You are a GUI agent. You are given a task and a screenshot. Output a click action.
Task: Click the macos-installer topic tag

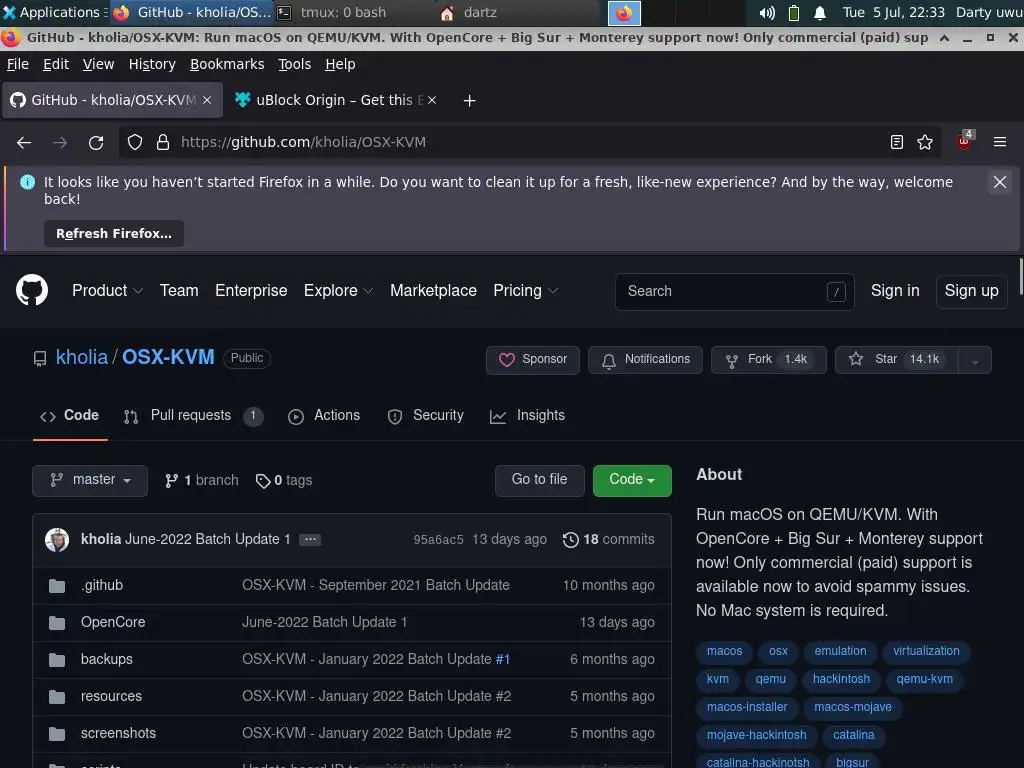point(747,707)
